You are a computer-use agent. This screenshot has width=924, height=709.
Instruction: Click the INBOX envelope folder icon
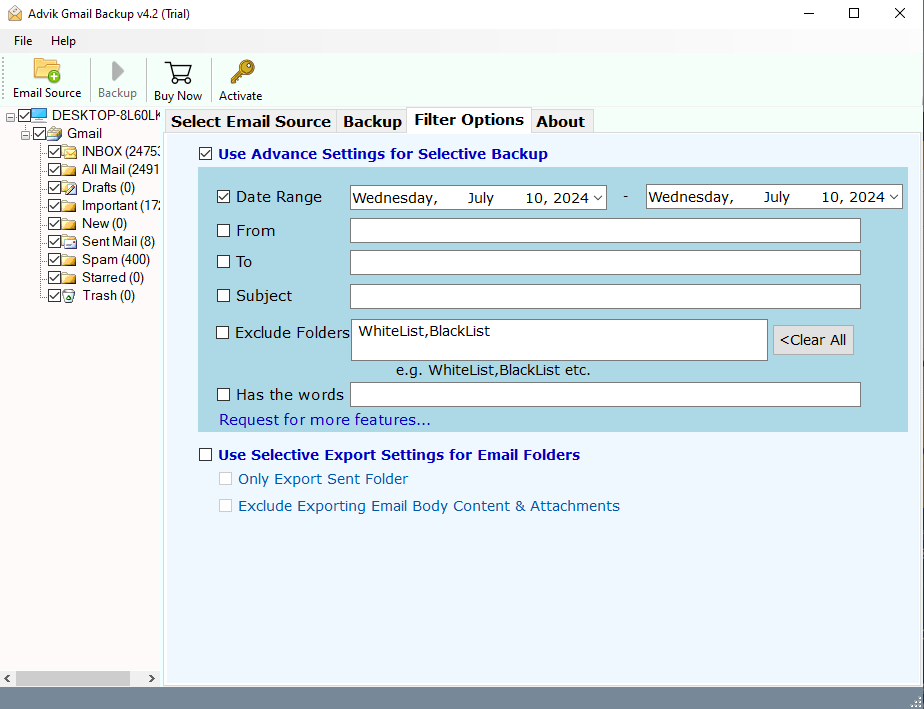pyautogui.click(x=70, y=152)
